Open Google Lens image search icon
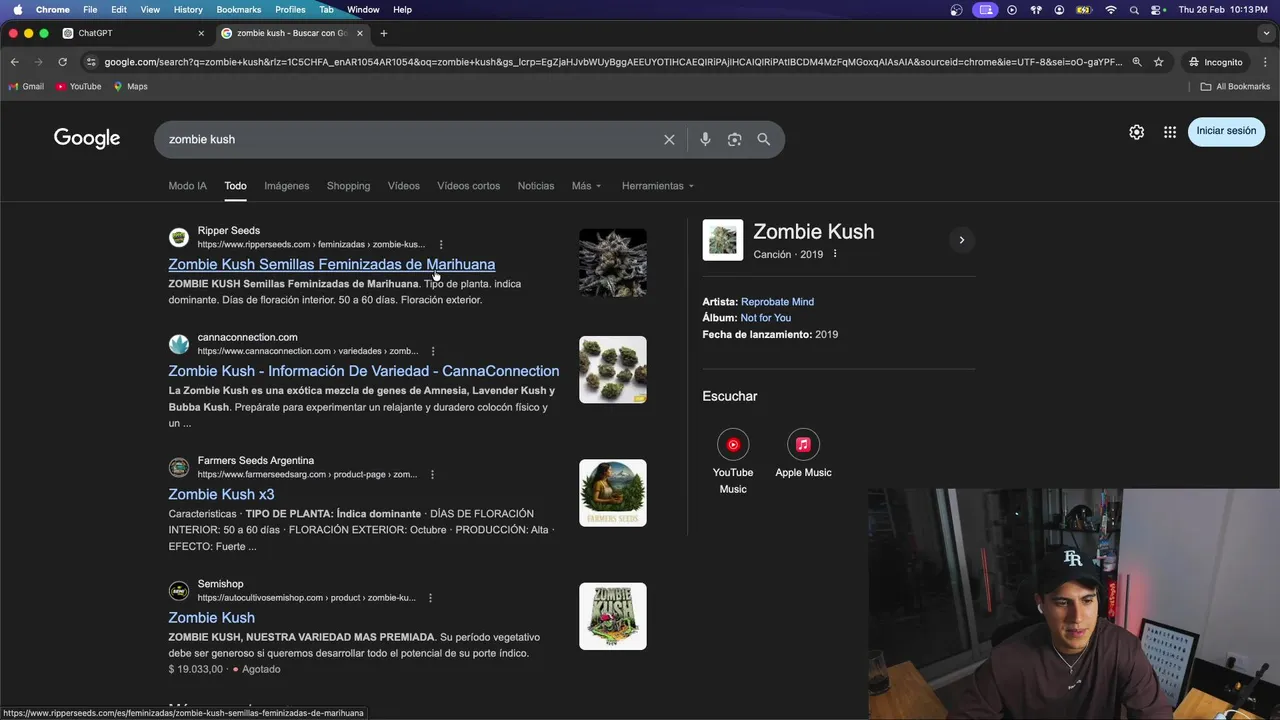The image size is (1280, 720). tap(734, 139)
